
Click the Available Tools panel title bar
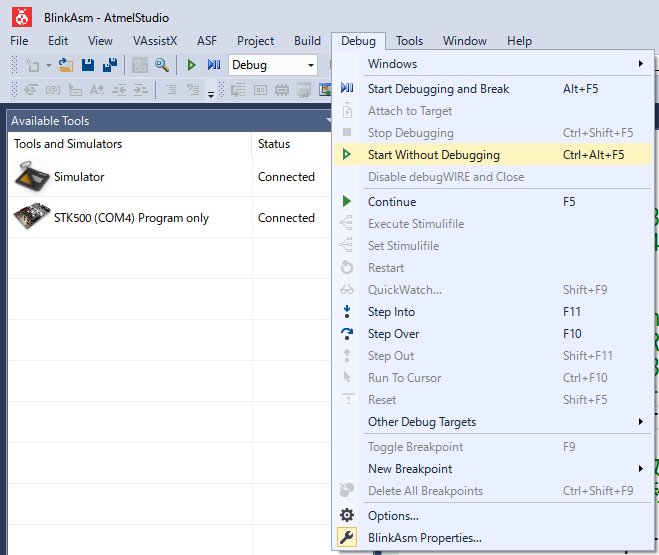(x=169, y=121)
